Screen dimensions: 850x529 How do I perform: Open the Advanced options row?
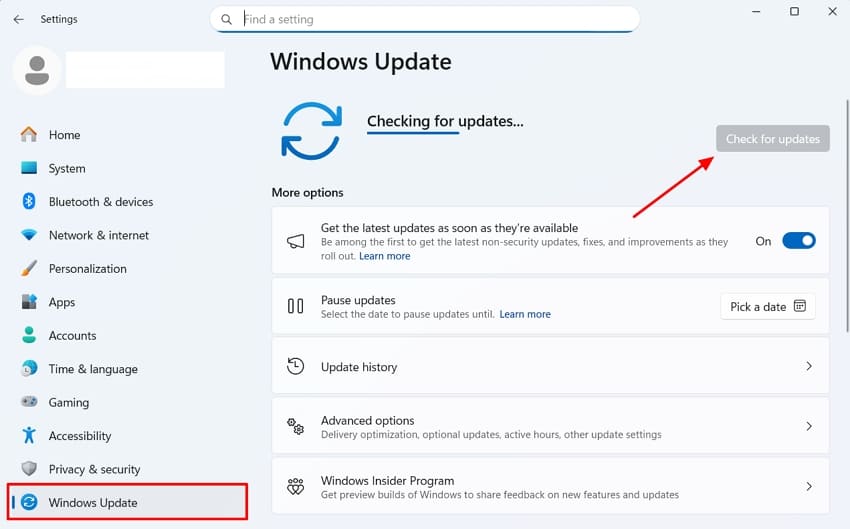click(x=550, y=427)
